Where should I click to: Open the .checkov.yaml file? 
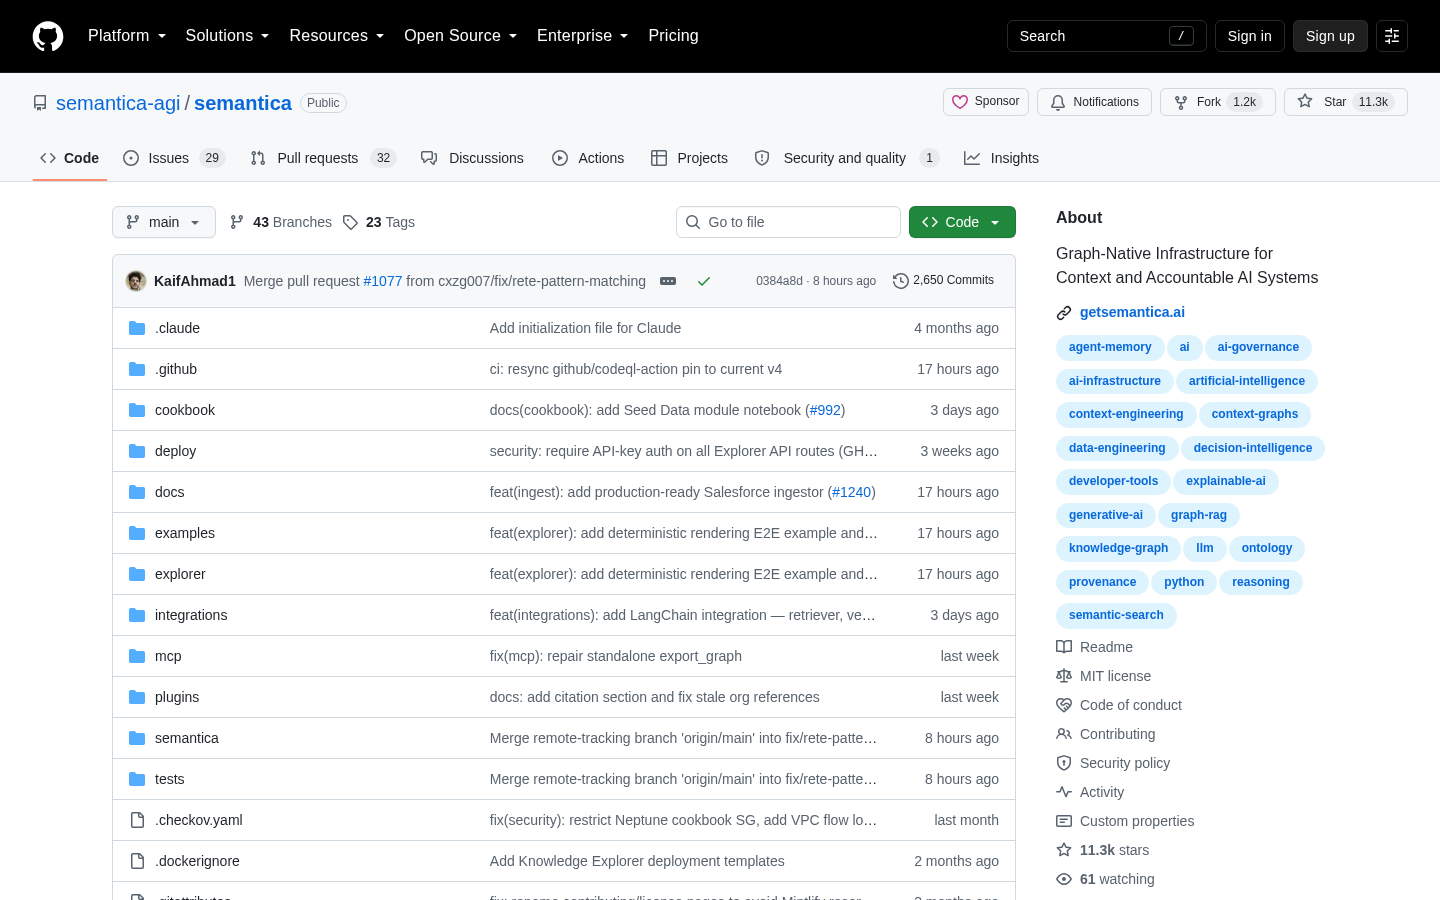199,820
